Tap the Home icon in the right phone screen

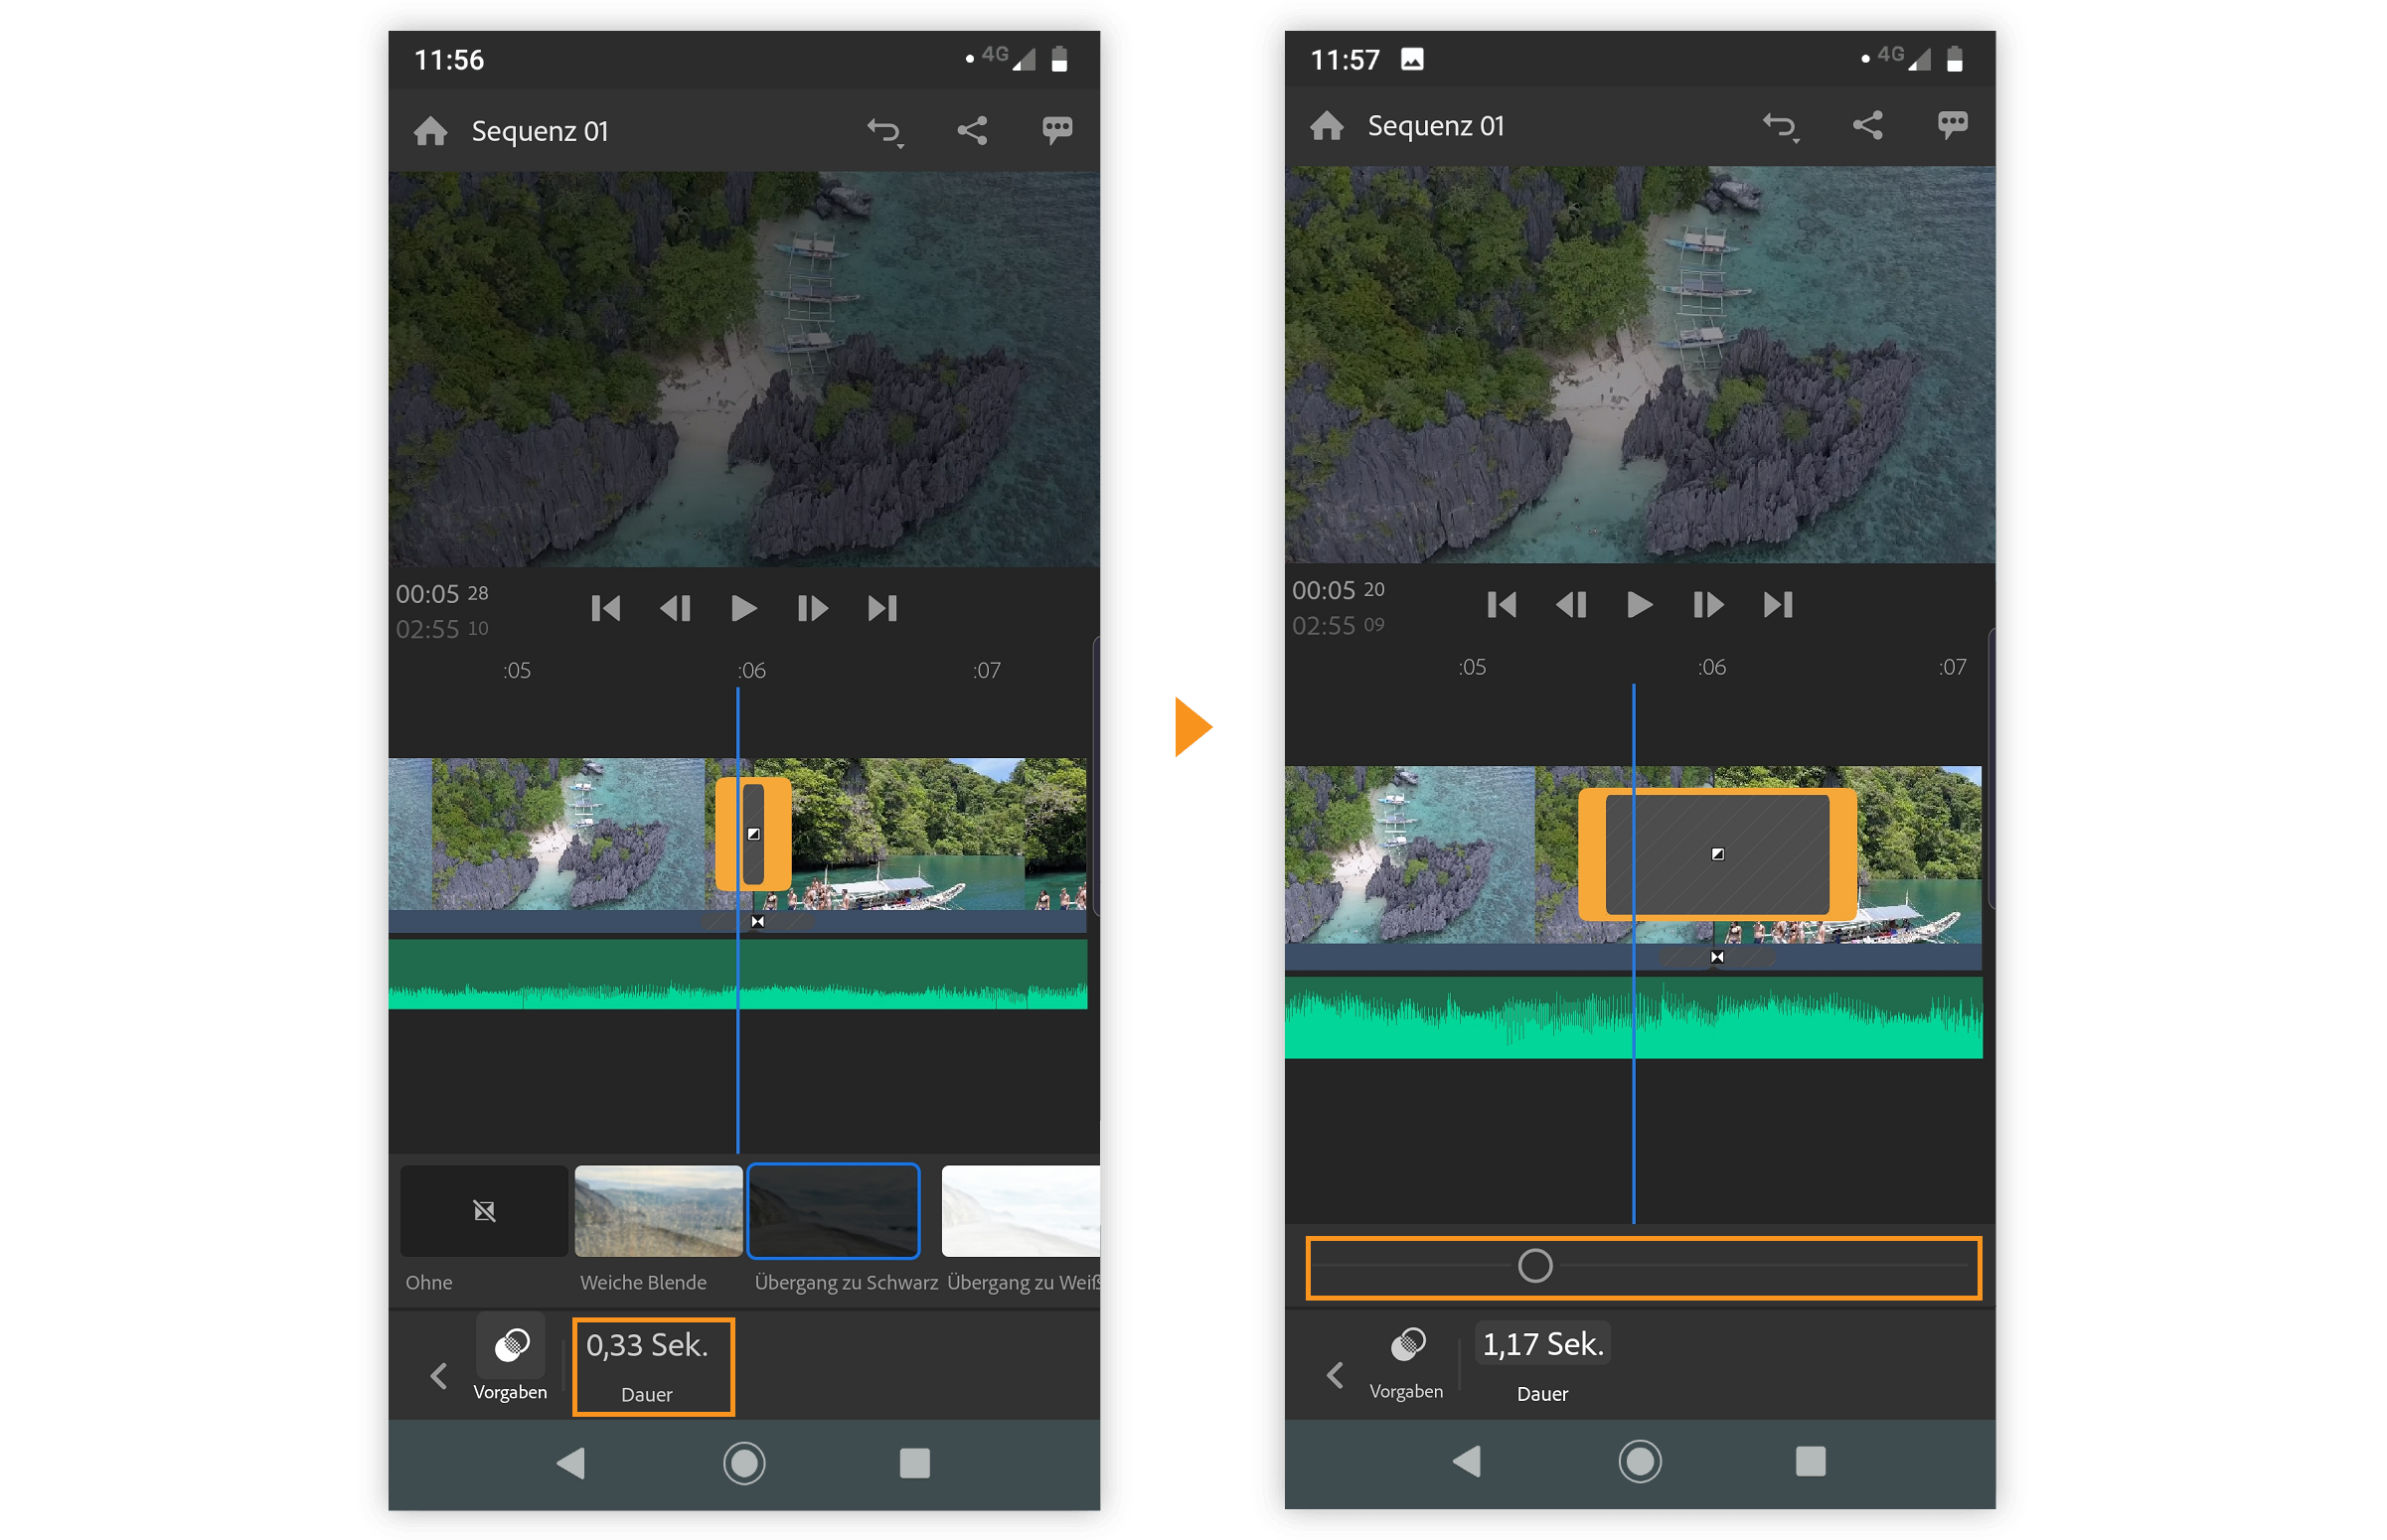(x=1326, y=126)
